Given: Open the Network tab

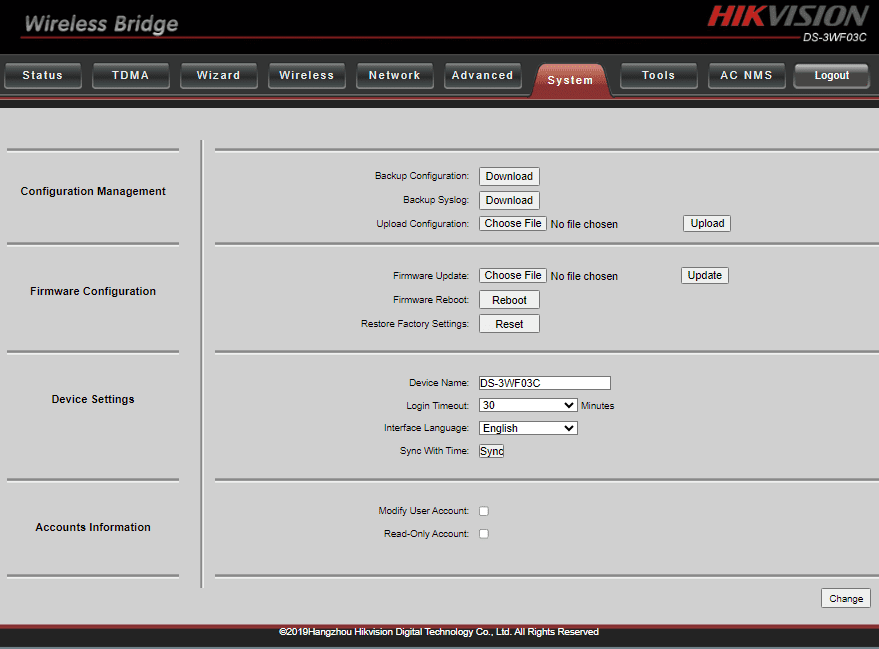Looking at the screenshot, I should pos(394,76).
